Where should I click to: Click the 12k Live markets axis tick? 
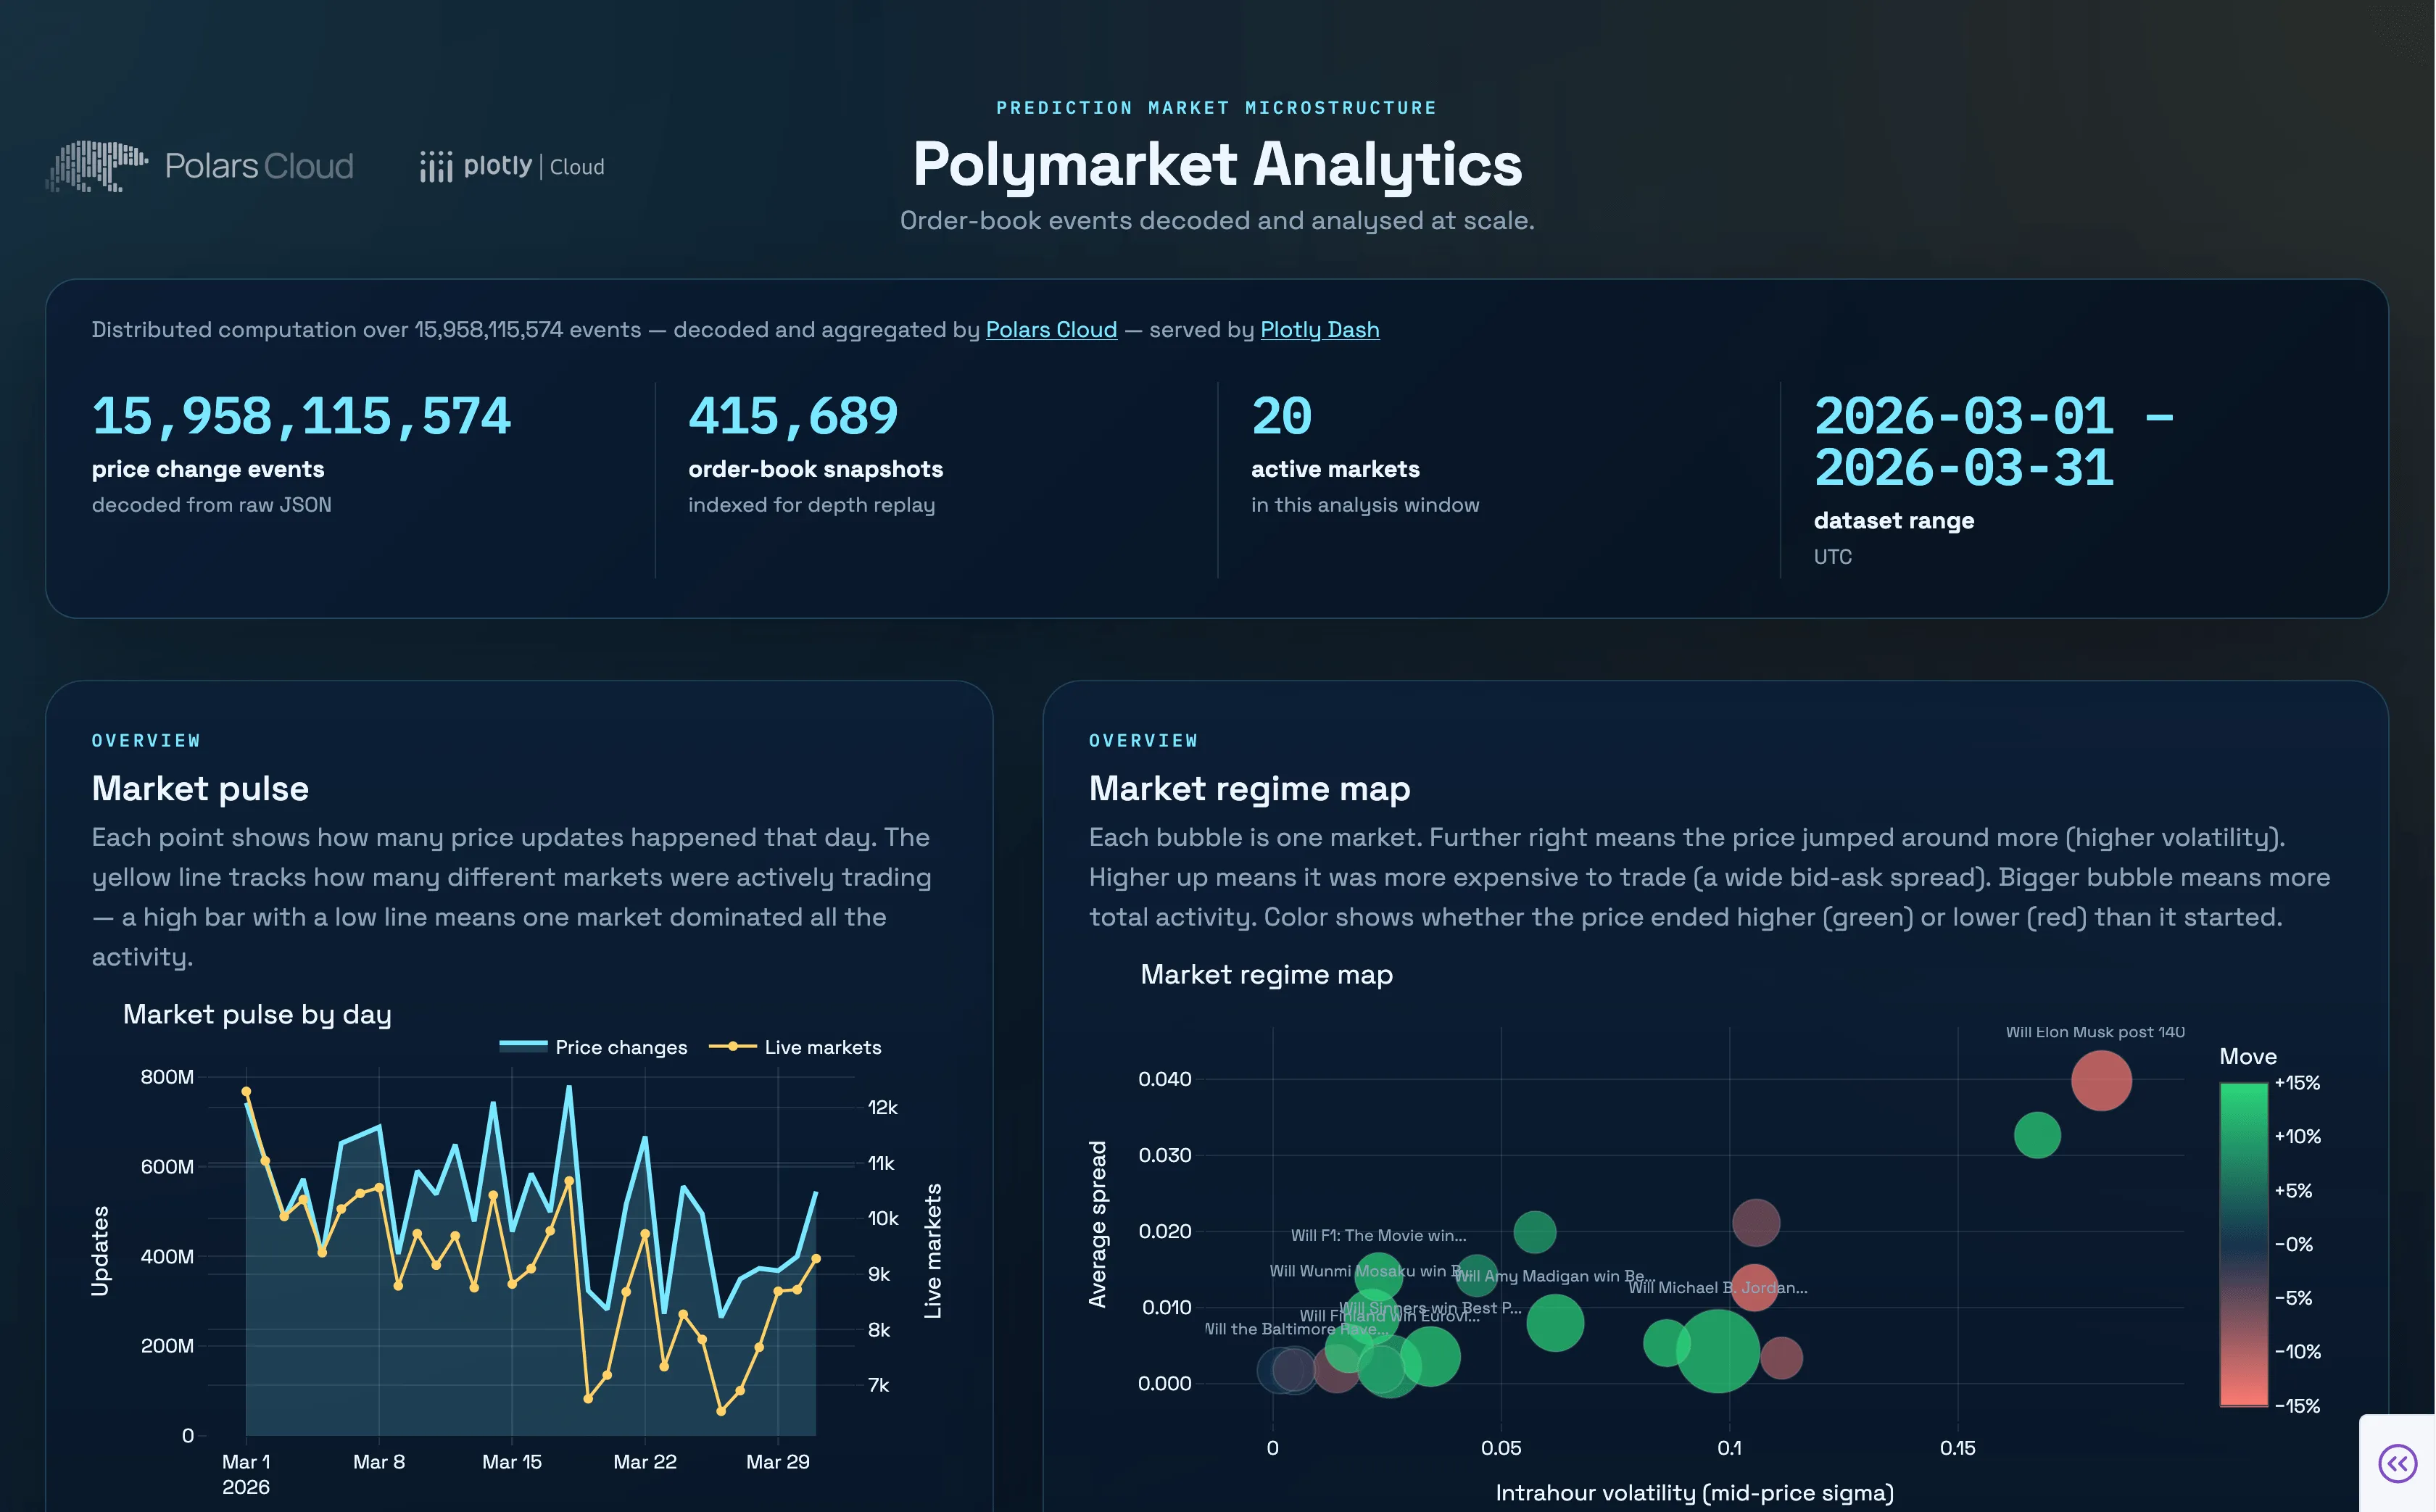[x=882, y=1108]
